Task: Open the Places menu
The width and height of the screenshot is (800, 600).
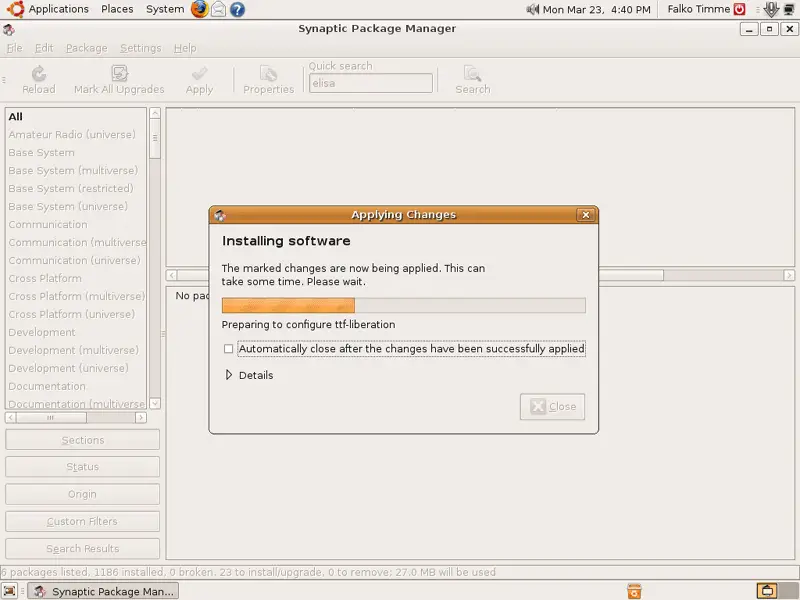Action: pos(117,9)
